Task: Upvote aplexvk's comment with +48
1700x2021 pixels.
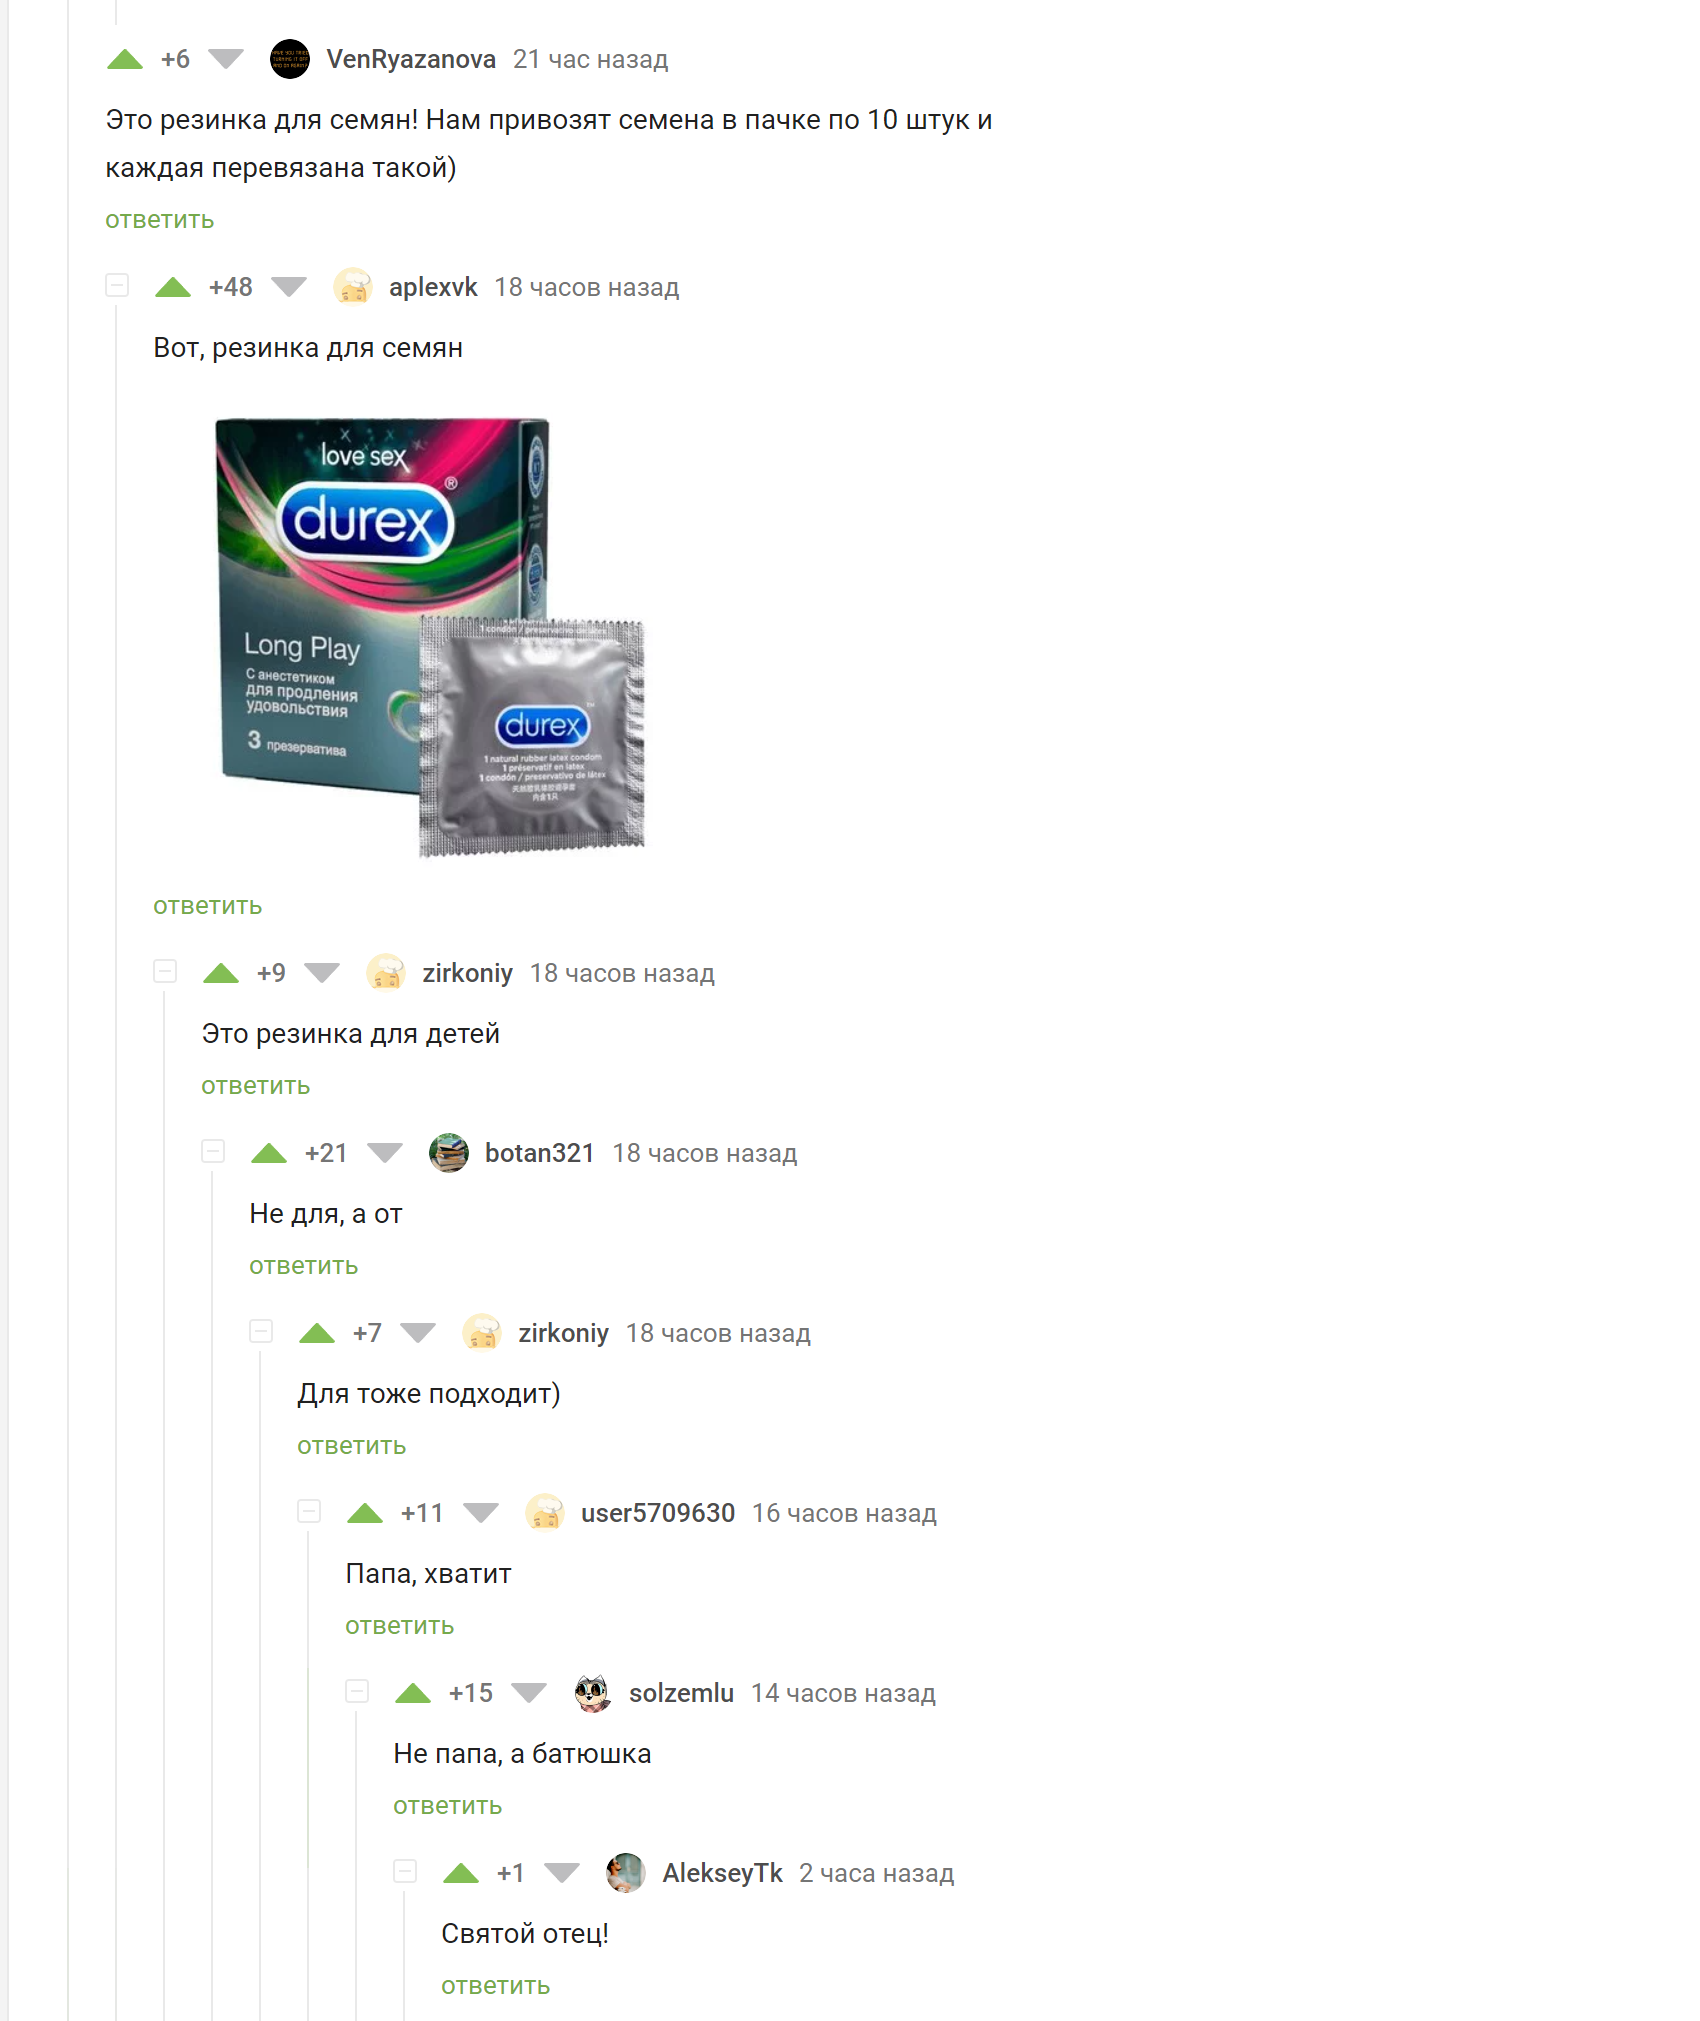Action: (x=173, y=288)
